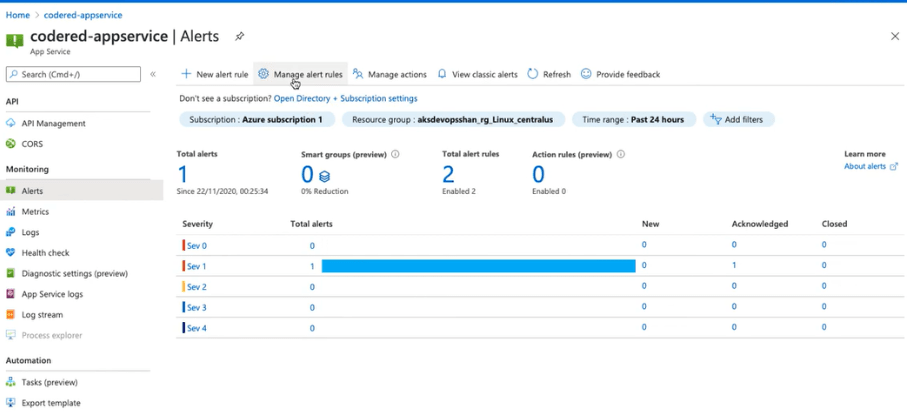
Task: Click the Sev 3 severity link
Action: click(x=197, y=307)
